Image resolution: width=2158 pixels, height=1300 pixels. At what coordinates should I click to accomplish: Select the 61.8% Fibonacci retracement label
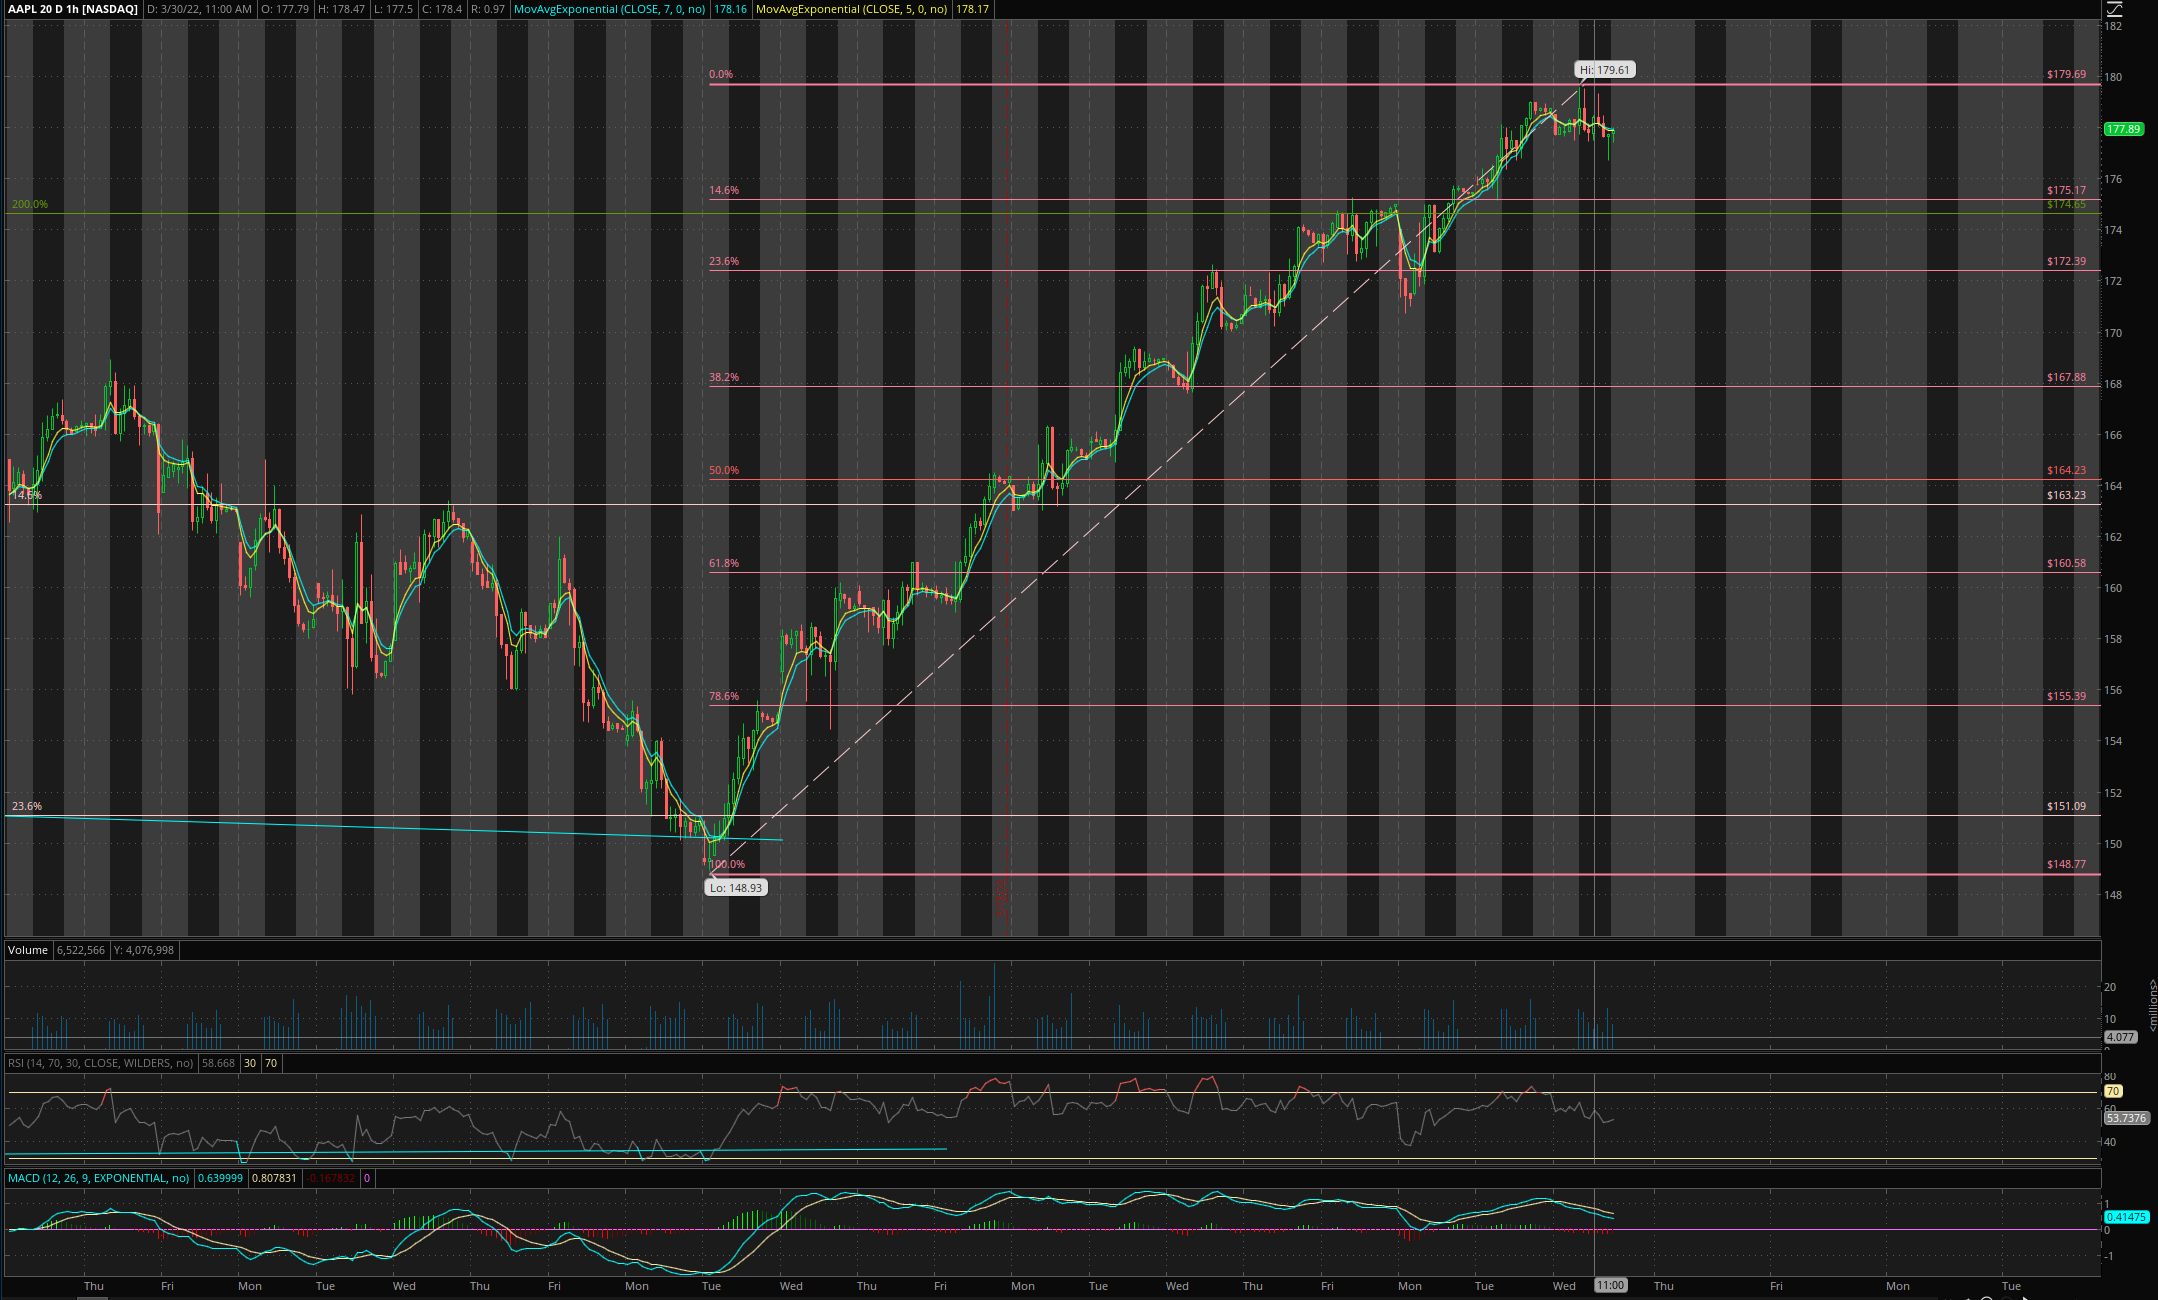[723, 564]
